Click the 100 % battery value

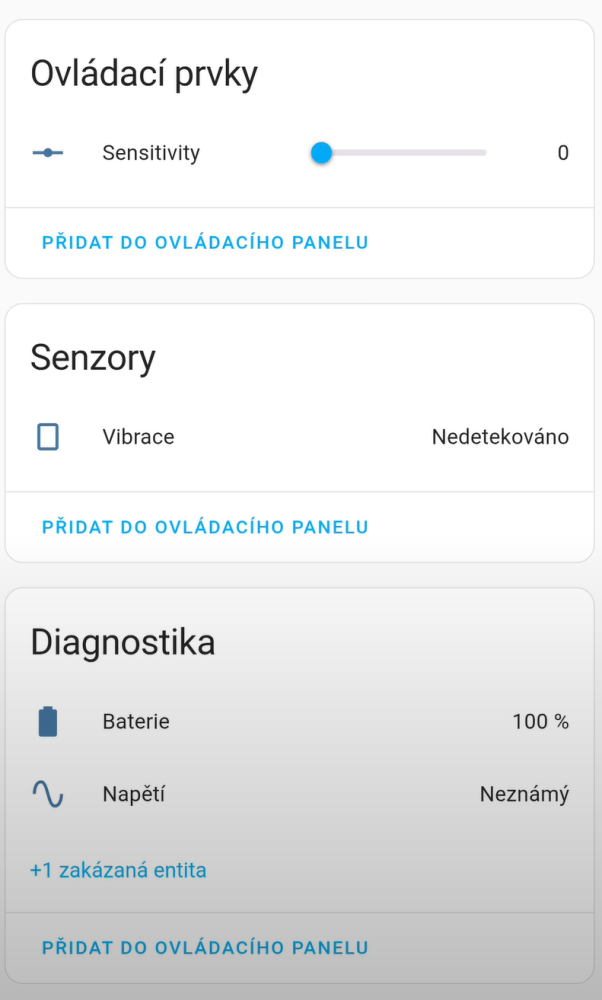[x=540, y=721]
